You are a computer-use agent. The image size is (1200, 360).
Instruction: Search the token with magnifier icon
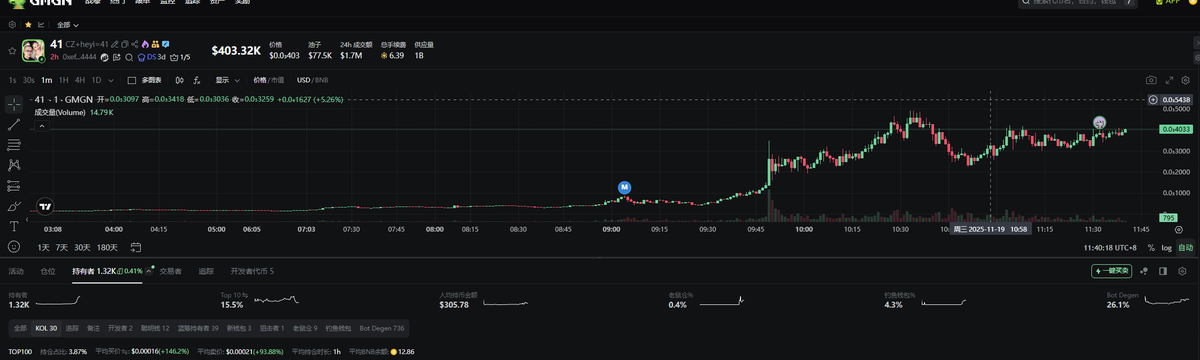pyautogui.click(x=129, y=57)
